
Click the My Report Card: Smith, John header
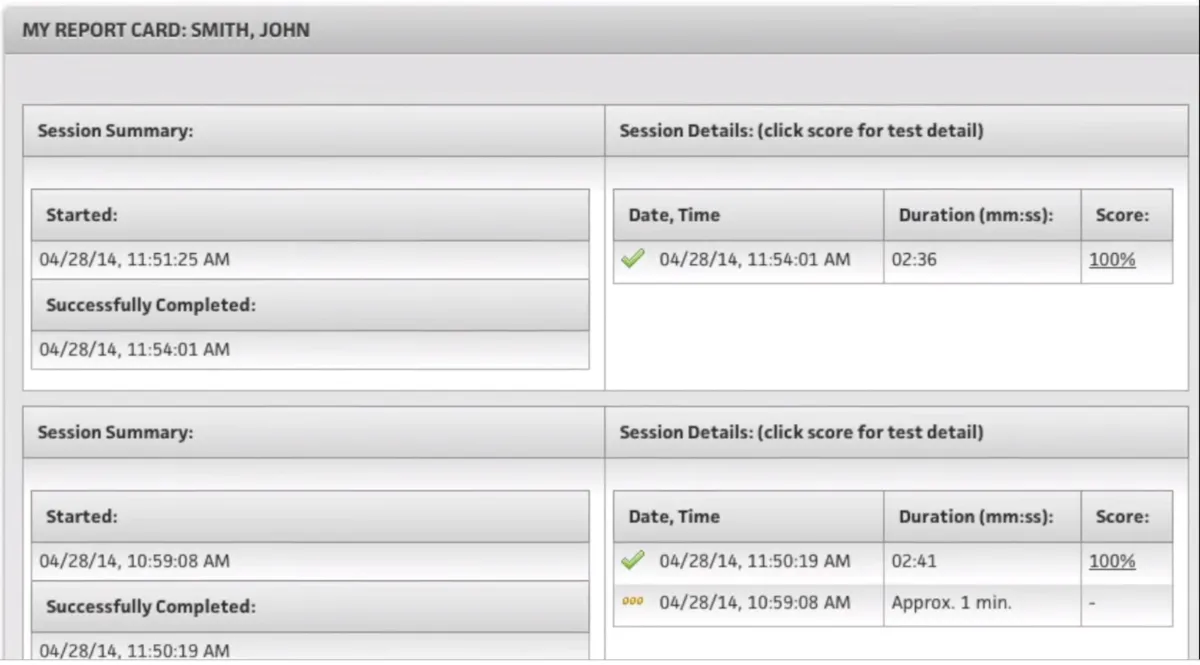tap(166, 30)
